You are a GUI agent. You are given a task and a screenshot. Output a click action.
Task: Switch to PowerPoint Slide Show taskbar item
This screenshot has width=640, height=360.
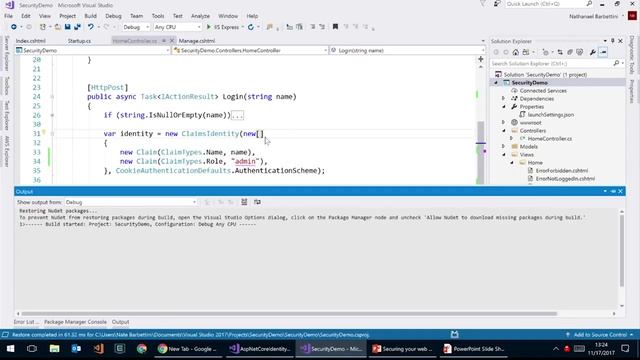(x=475, y=349)
